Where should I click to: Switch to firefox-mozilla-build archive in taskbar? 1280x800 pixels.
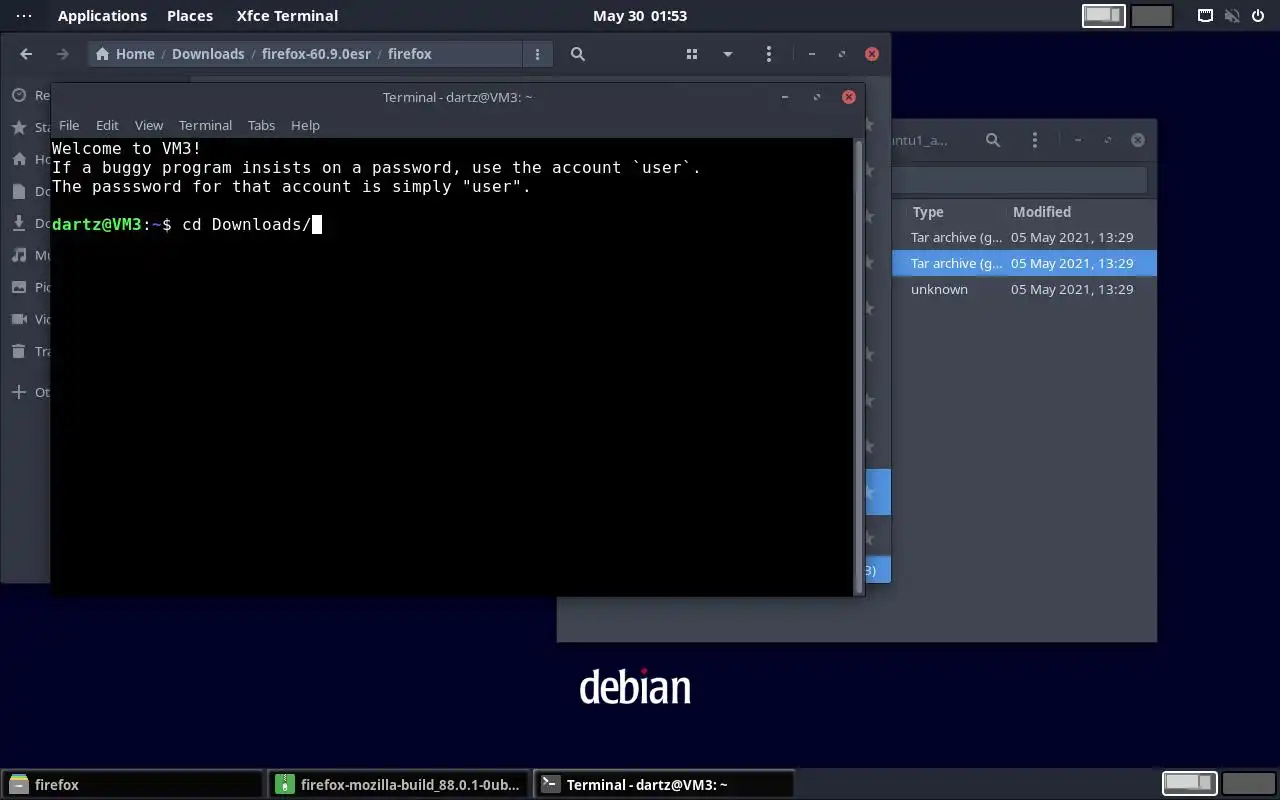(399, 785)
